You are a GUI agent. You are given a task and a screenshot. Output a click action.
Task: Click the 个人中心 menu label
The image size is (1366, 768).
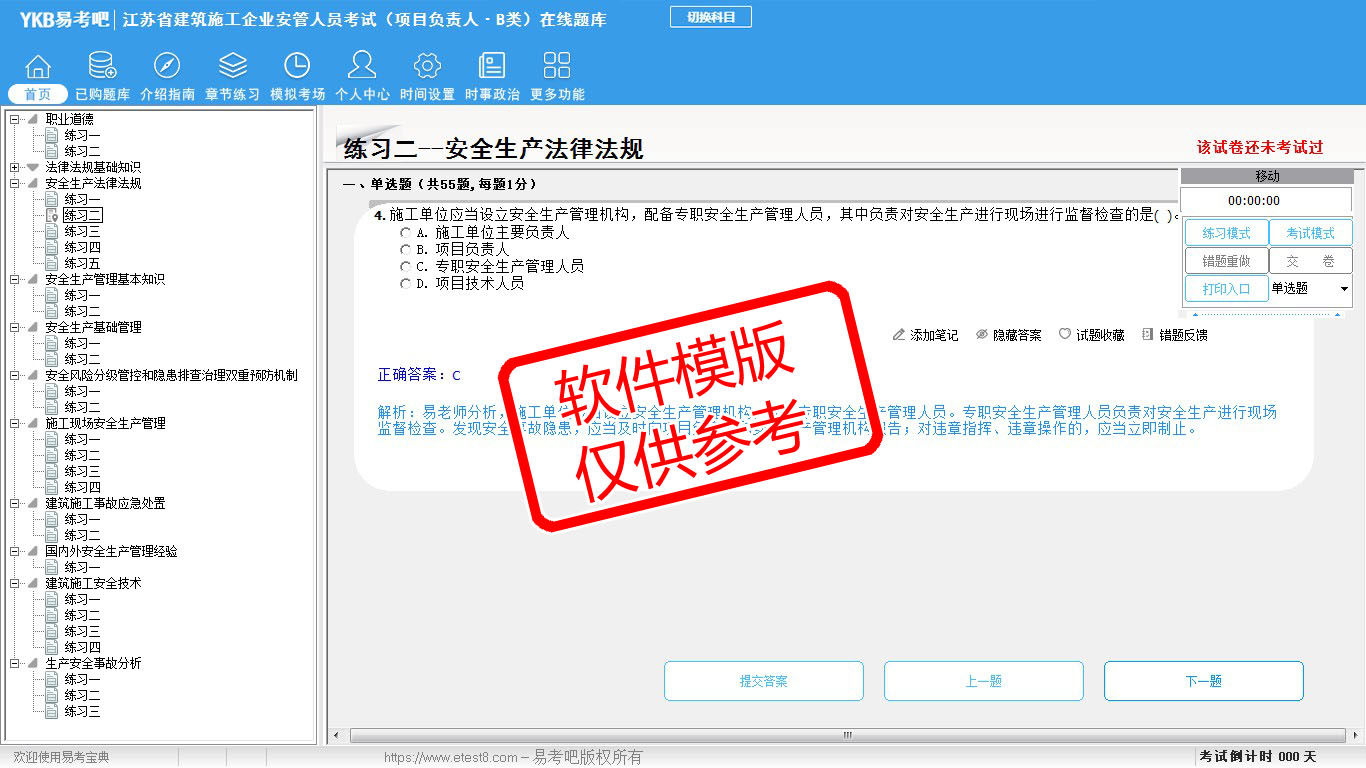(x=362, y=94)
